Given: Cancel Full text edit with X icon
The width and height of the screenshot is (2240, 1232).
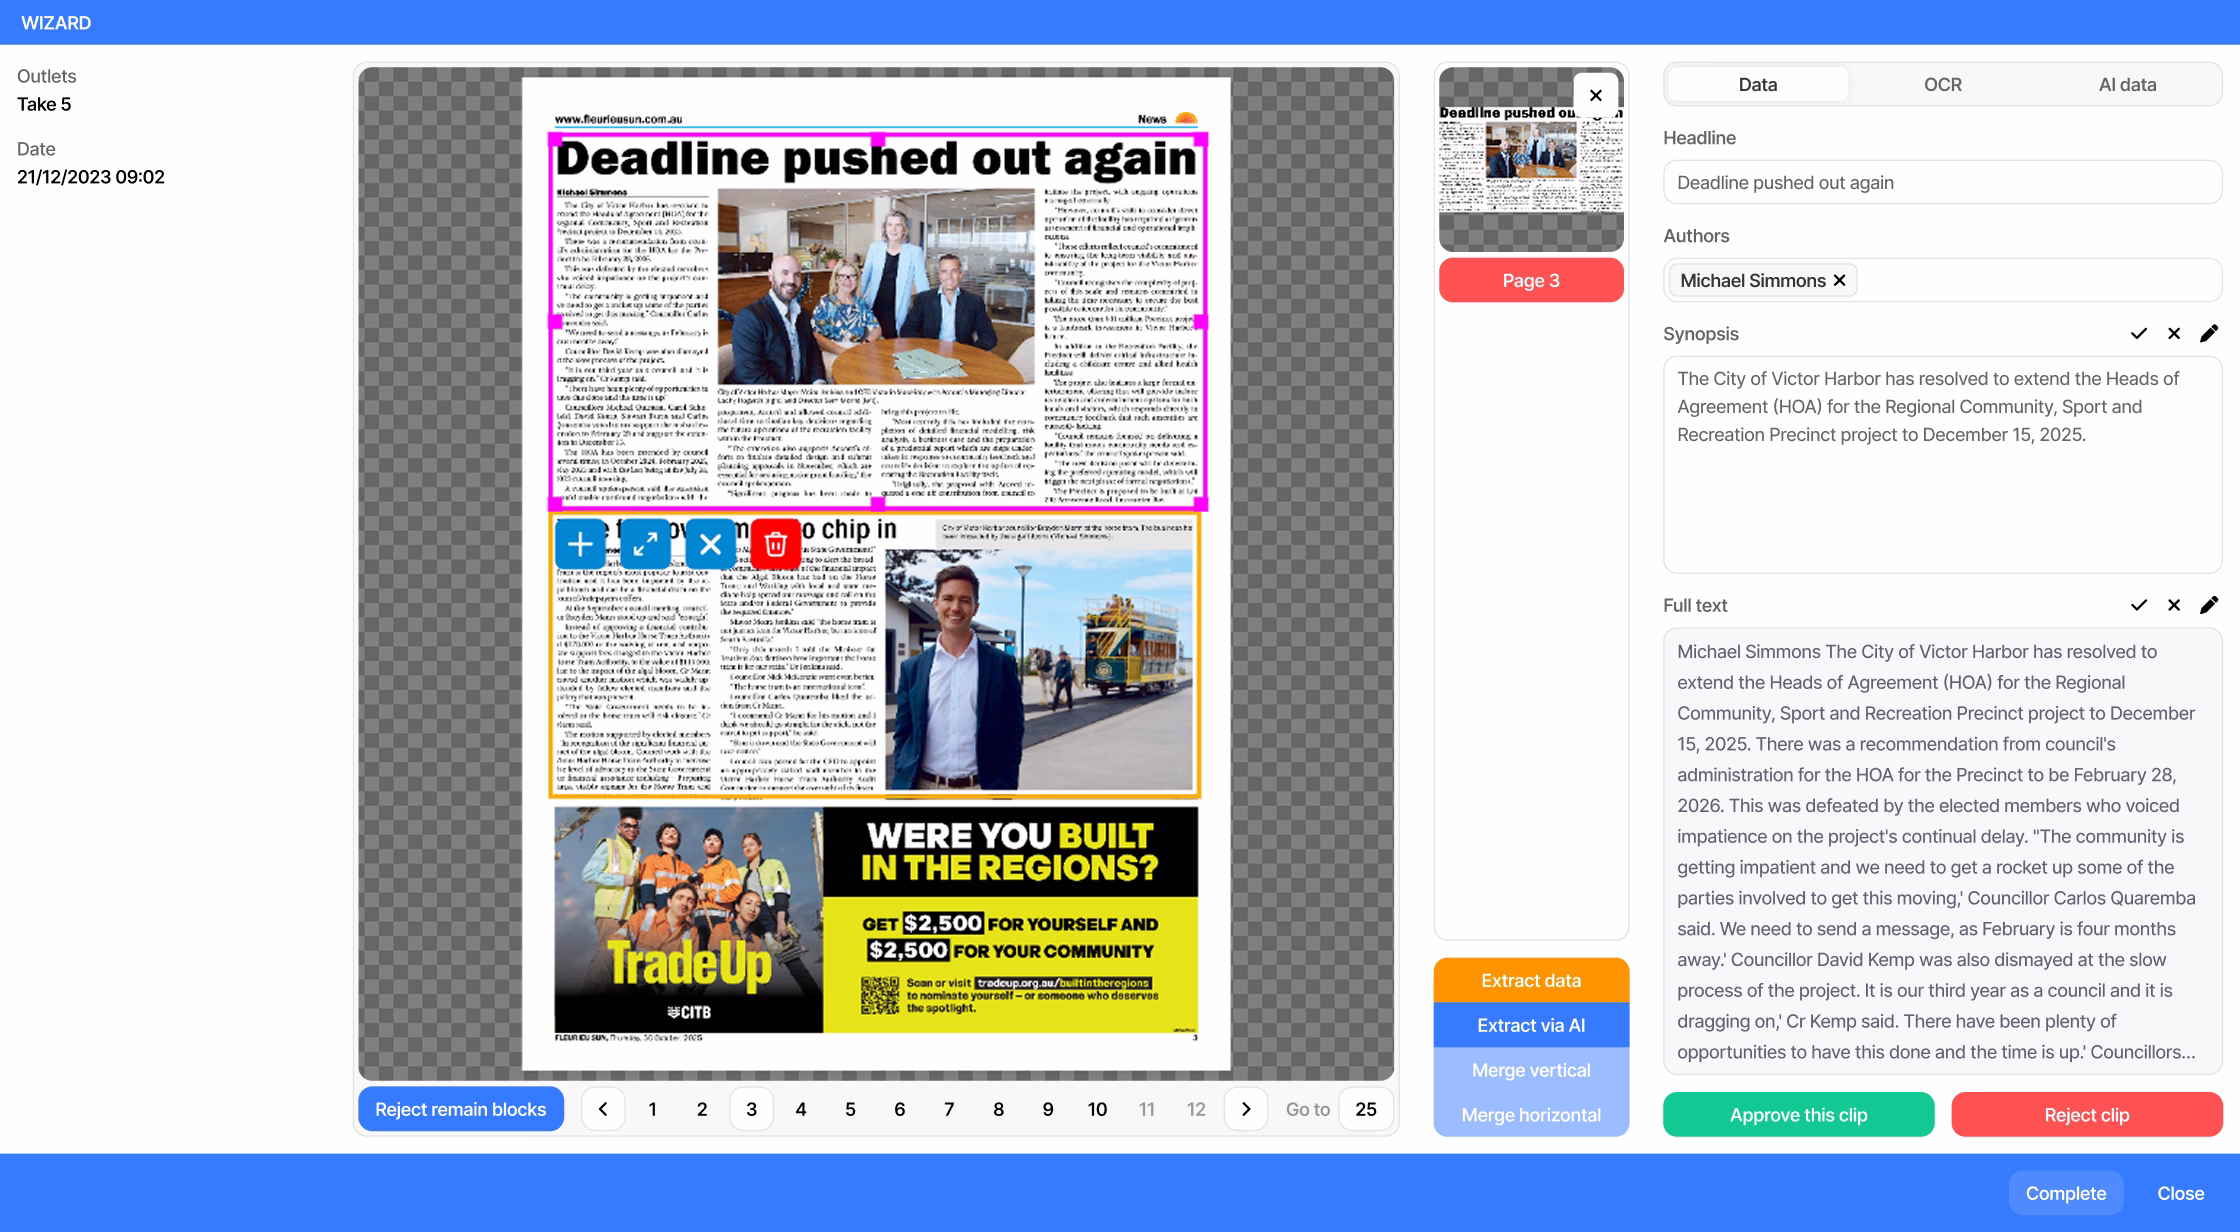Looking at the screenshot, I should click(2174, 605).
